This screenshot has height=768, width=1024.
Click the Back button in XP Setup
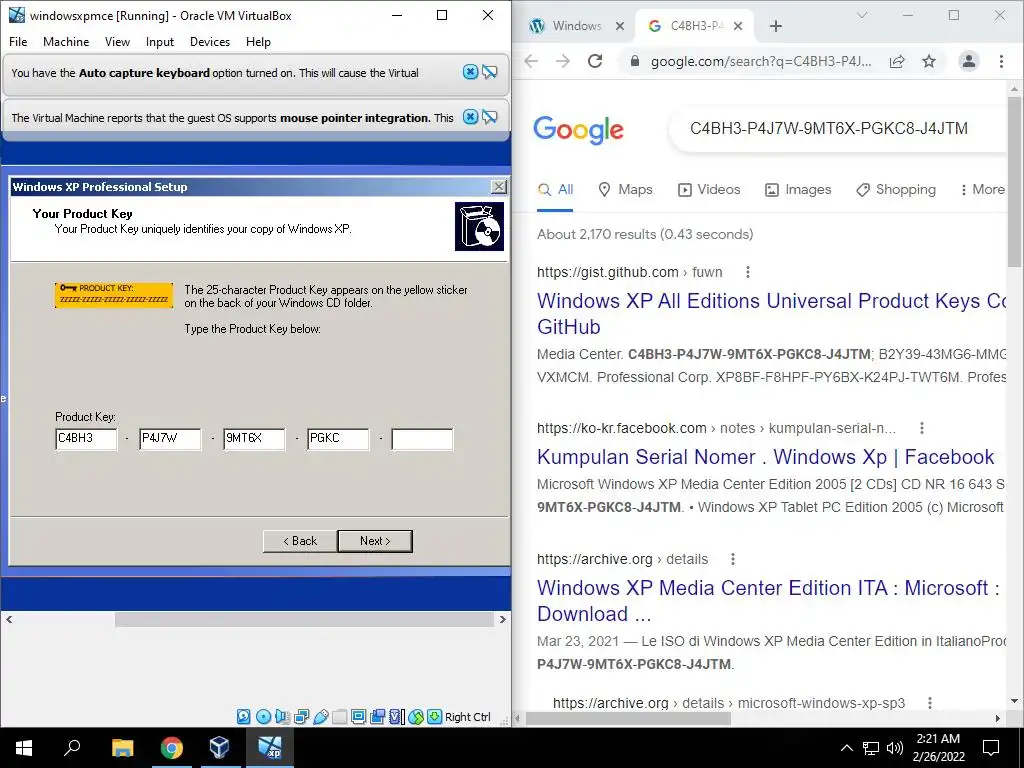[x=300, y=541]
